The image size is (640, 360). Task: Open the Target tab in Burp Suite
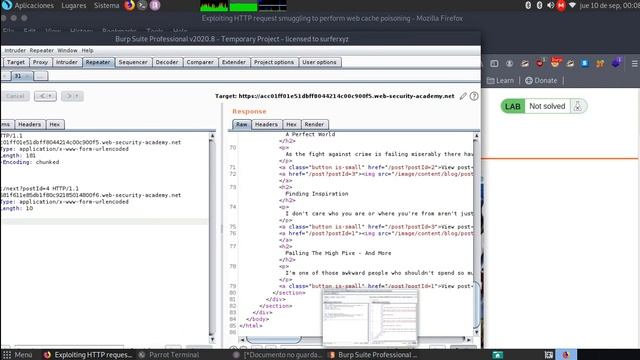click(16, 62)
